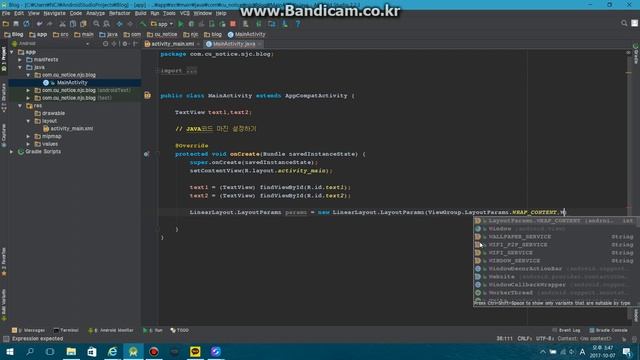This screenshot has width=640, height=360.
Task: Click the Undo arrow in the toolbar
Action: click(x=39, y=24)
